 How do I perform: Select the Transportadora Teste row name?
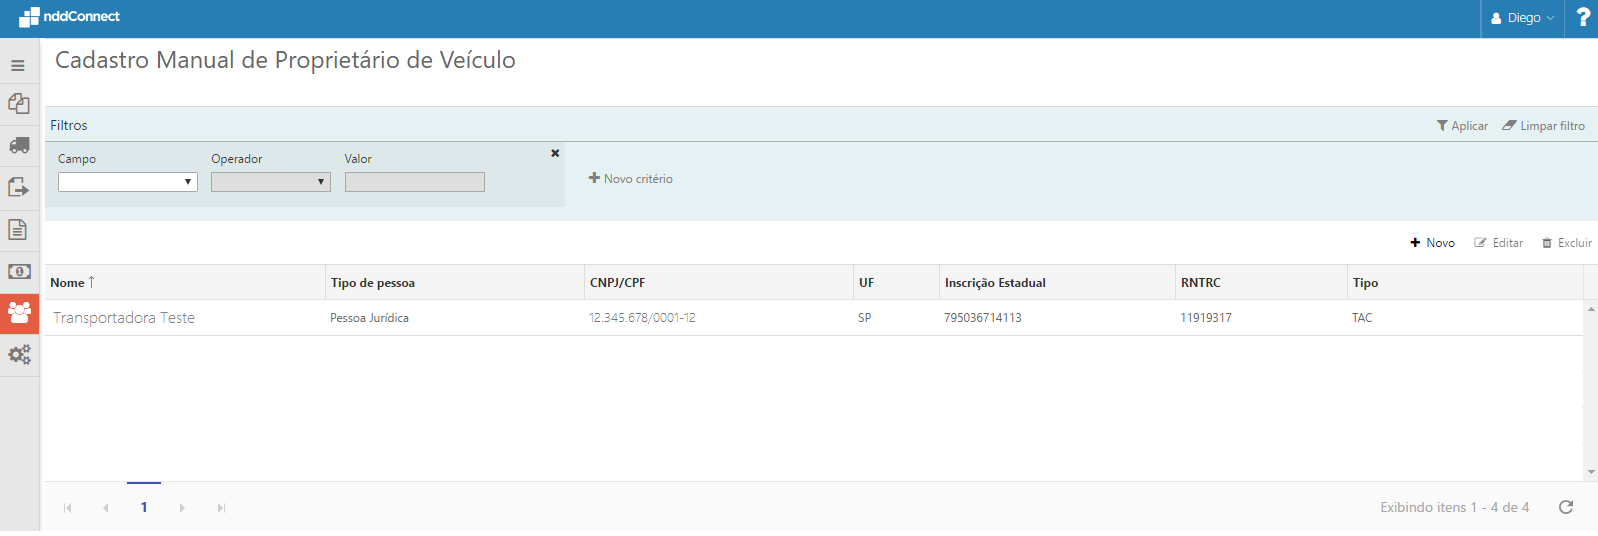click(x=124, y=318)
